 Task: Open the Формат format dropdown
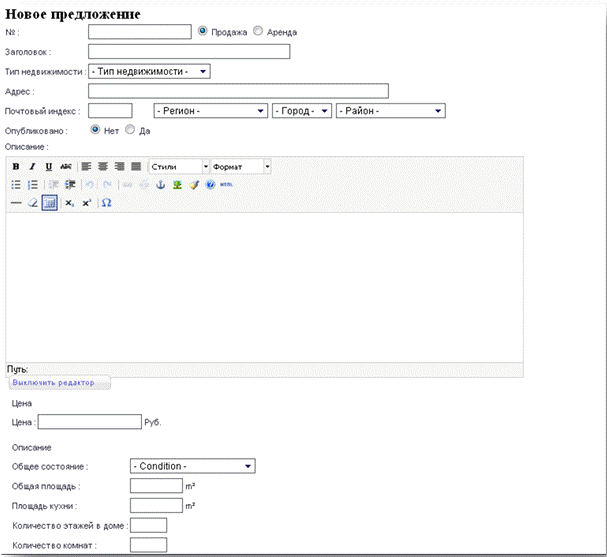(x=241, y=166)
